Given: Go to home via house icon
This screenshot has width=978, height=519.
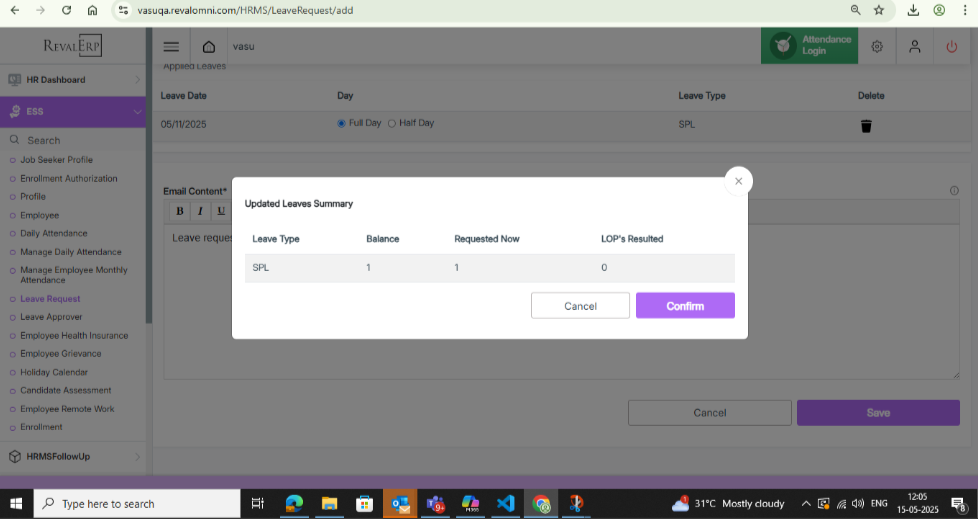Looking at the screenshot, I should click(208, 47).
